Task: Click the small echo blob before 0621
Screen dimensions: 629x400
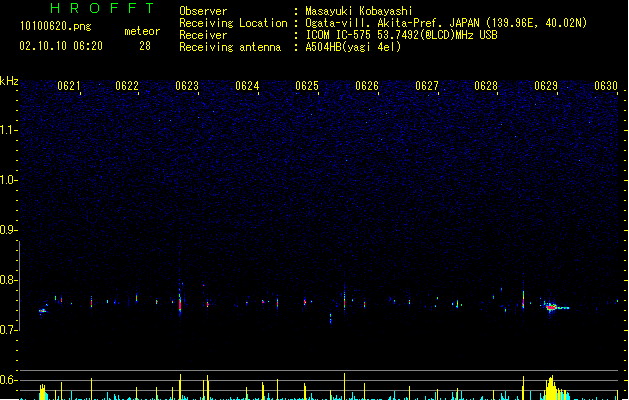Action: pos(43,311)
